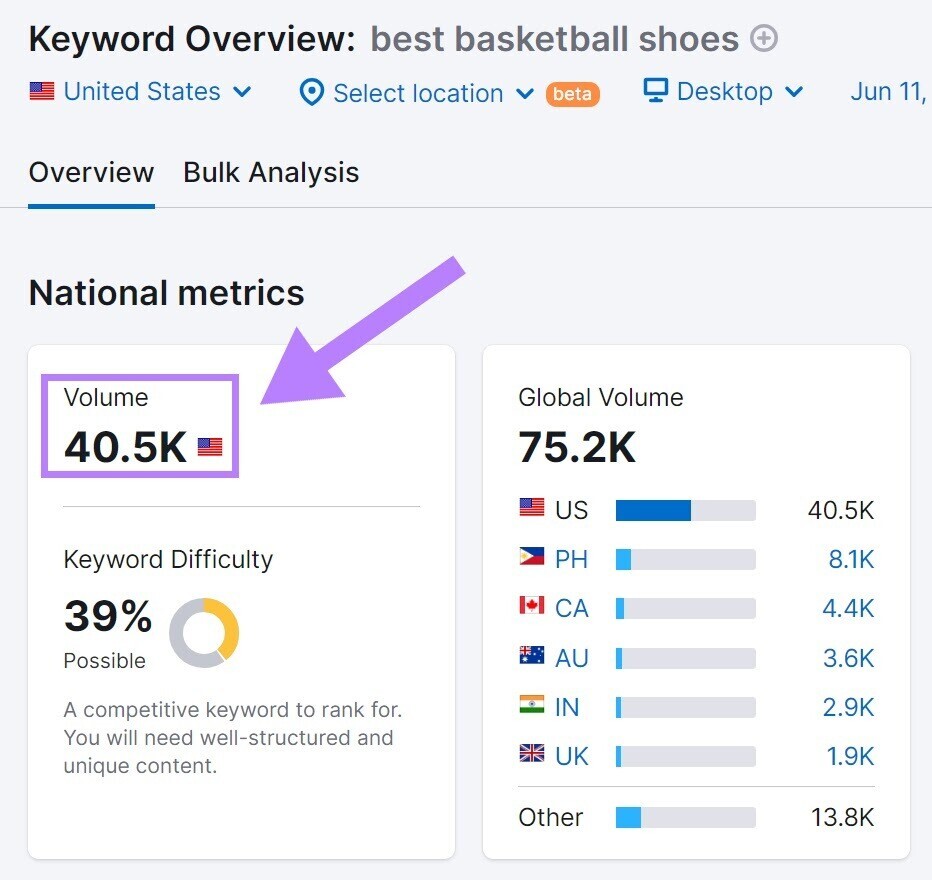Select the CA flag in Global Volume list

tap(530, 608)
